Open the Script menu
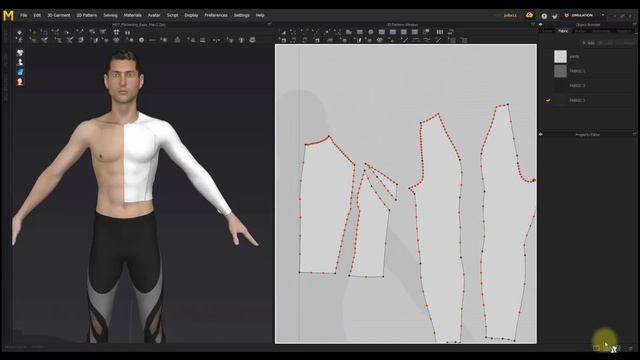Screen dimensions: 640x360 click(172, 15)
